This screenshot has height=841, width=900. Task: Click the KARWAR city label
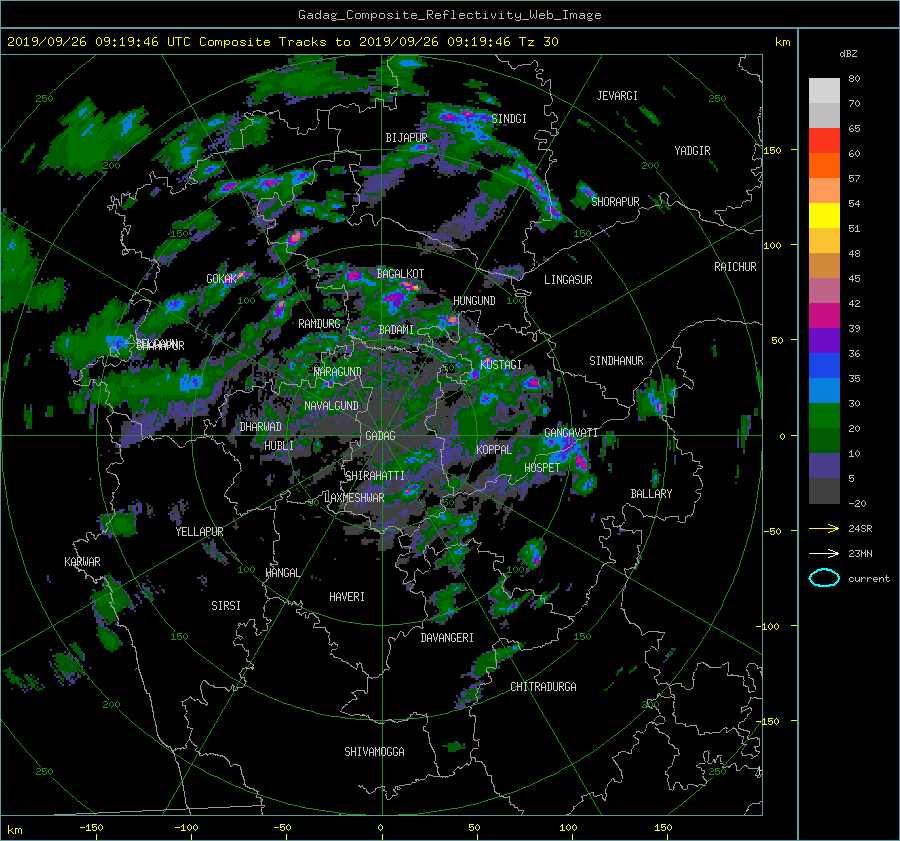tap(82, 561)
